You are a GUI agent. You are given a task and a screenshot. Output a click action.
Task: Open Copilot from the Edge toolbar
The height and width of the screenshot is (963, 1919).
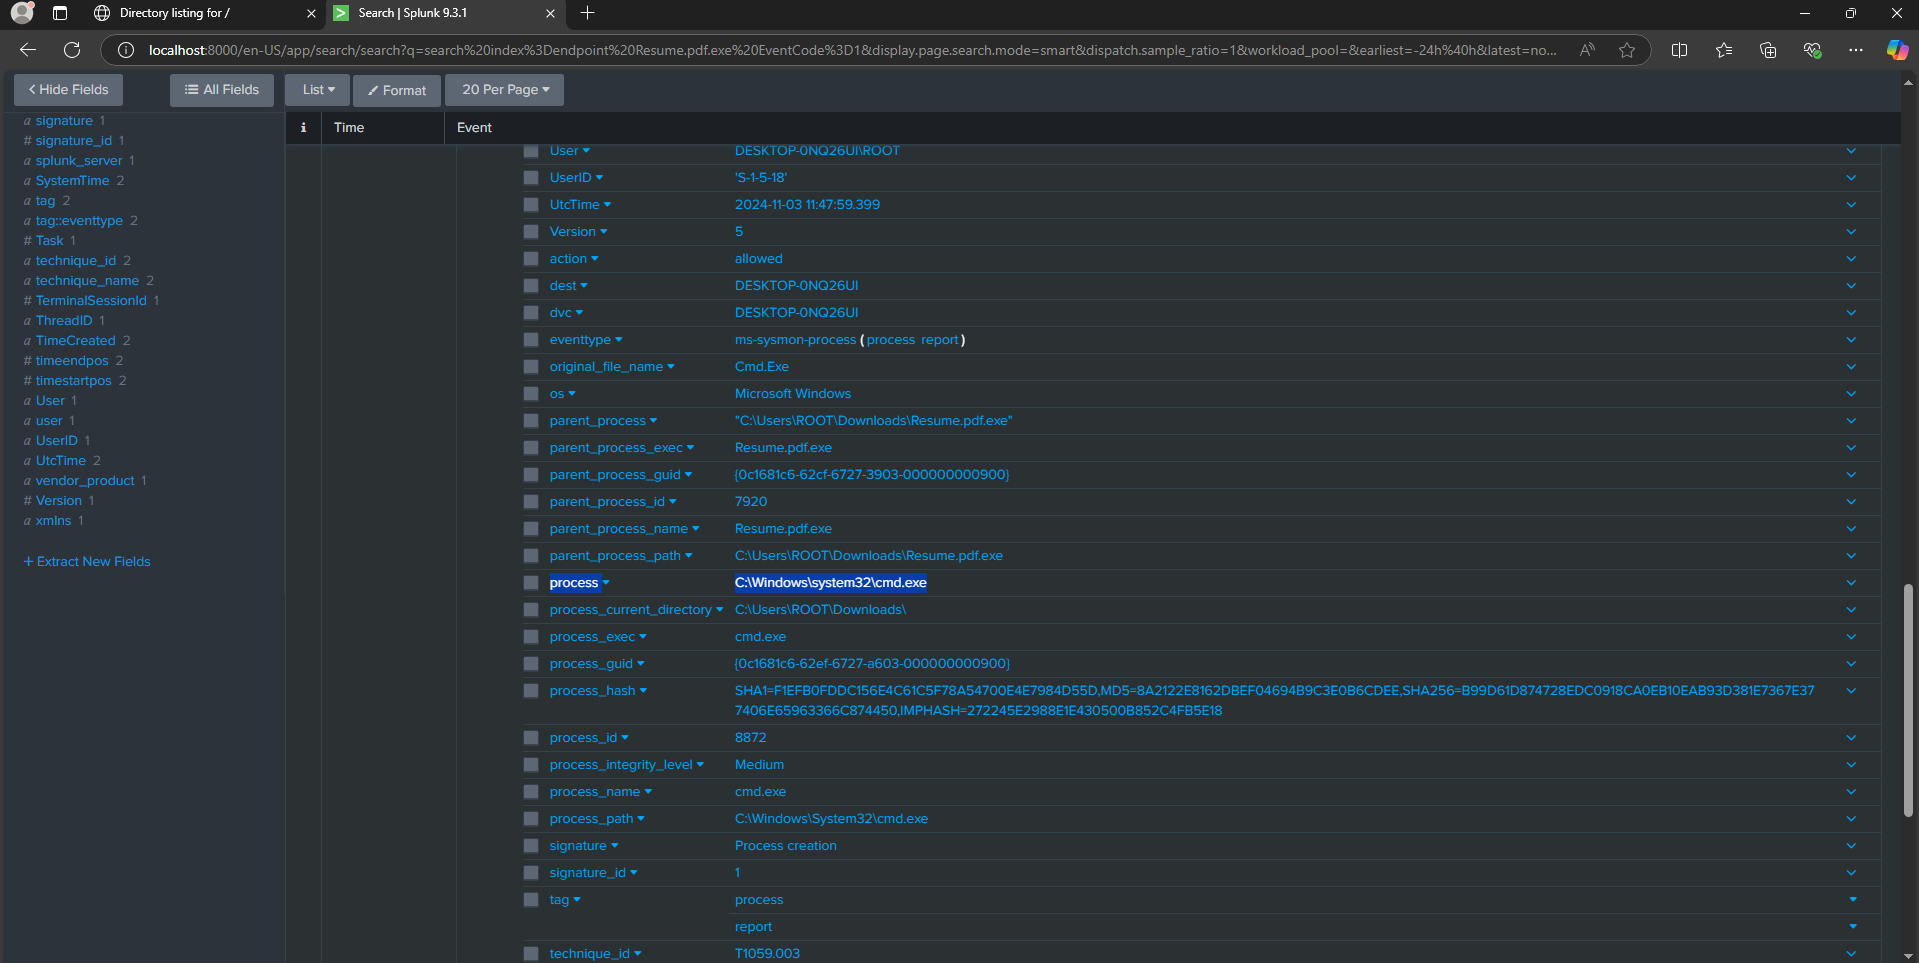(1897, 50)
